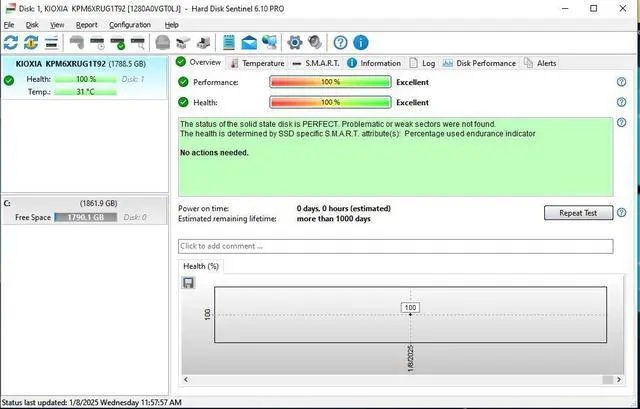Click the 'Click to add comment' field
The width and height of the screenshot is (640, 409).
point(396,246)
